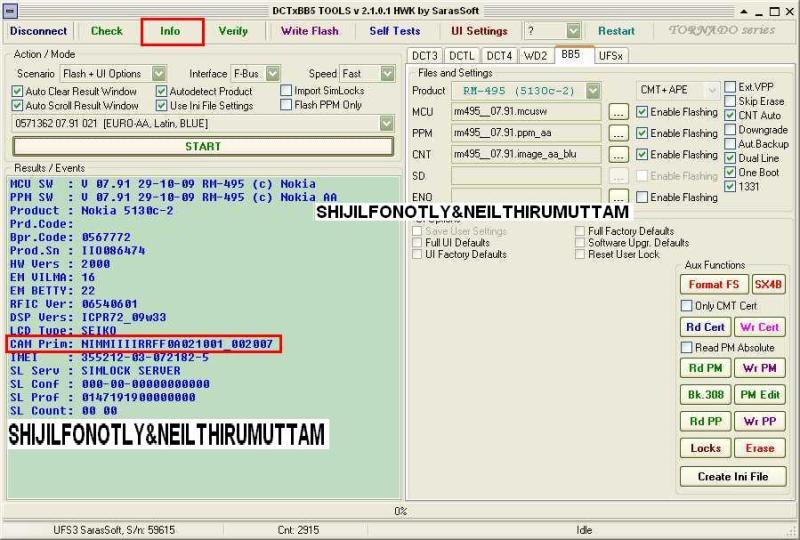The image size is (800, 540).
Task: Open the title bar system menu icon
Action: (10, 11)
